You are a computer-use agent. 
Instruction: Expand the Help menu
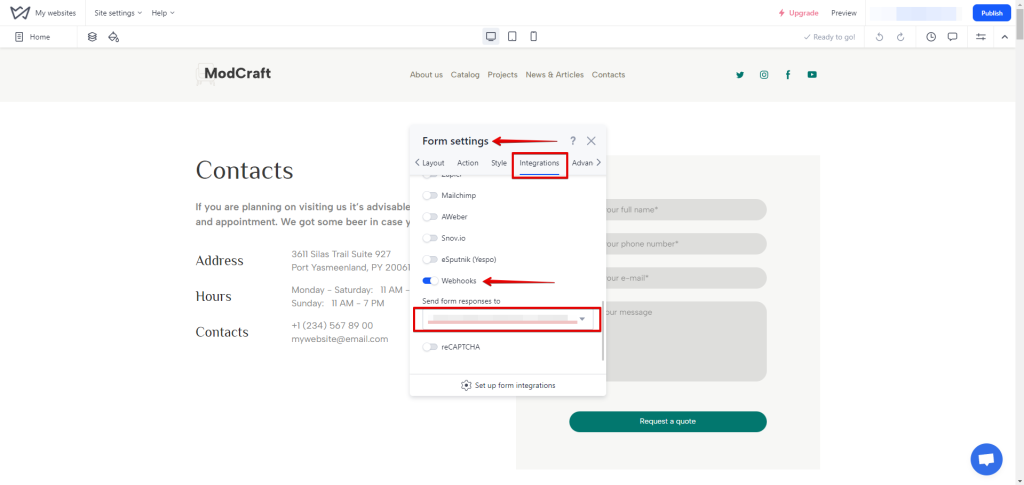163,13
